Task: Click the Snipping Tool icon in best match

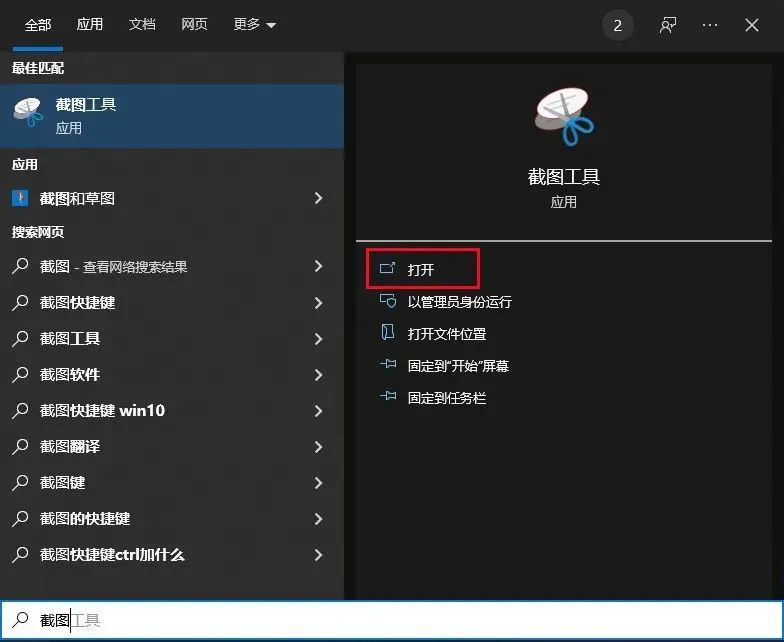Action: click(x=28, y=112)
